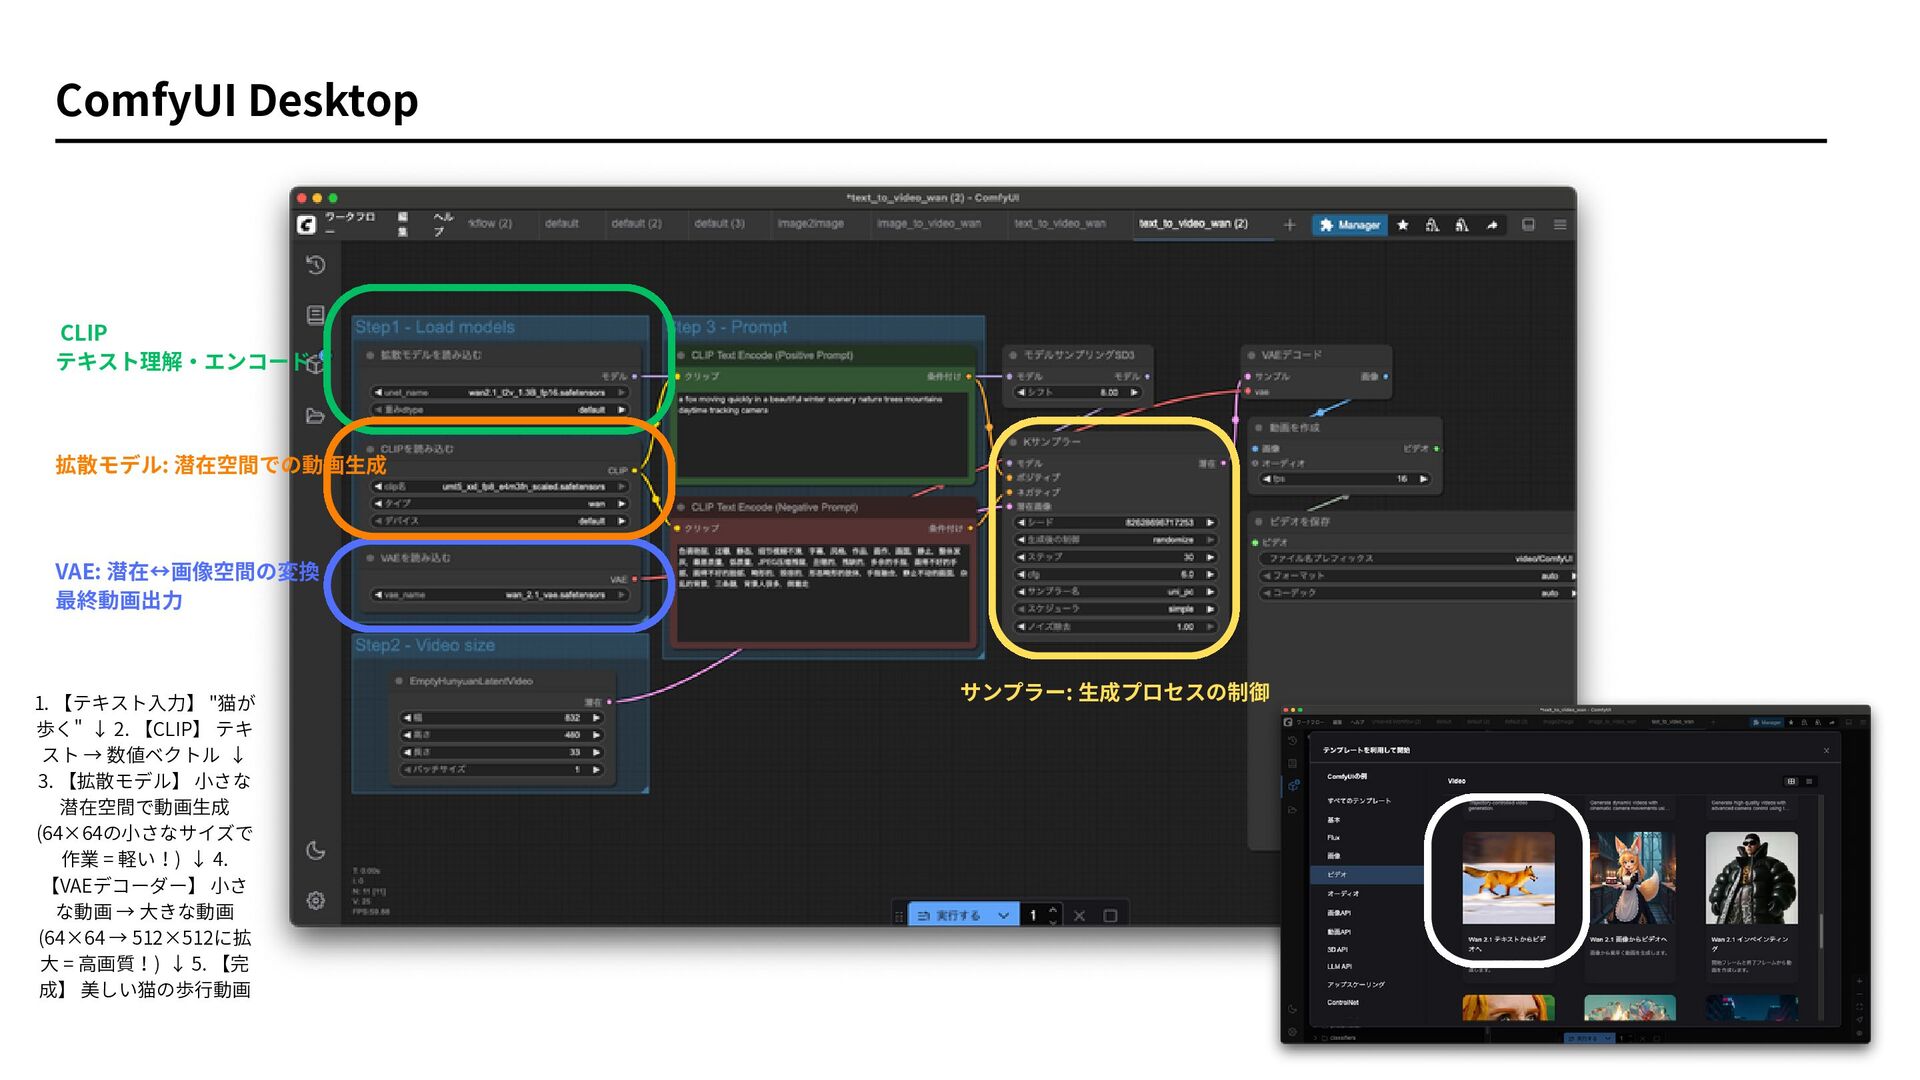Click the fox thumbnail template card
The width and height of the screenshot is (1920, 1080).
[1508, 878]
